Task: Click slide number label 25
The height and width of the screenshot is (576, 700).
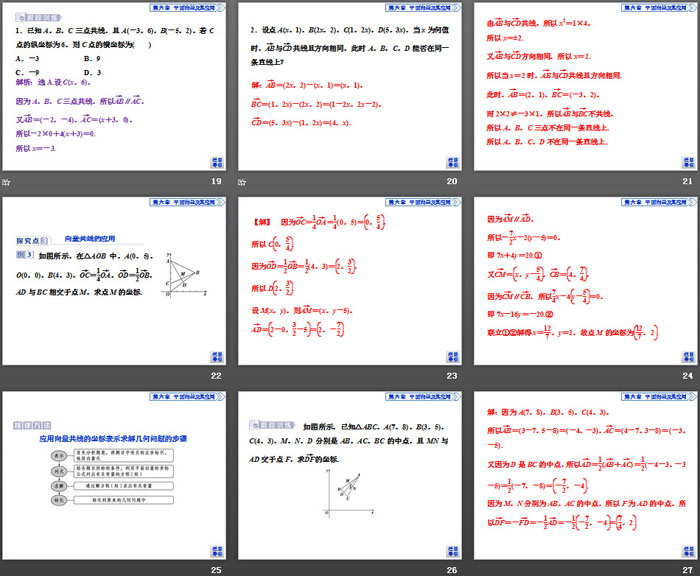Action: coord(216,570)
